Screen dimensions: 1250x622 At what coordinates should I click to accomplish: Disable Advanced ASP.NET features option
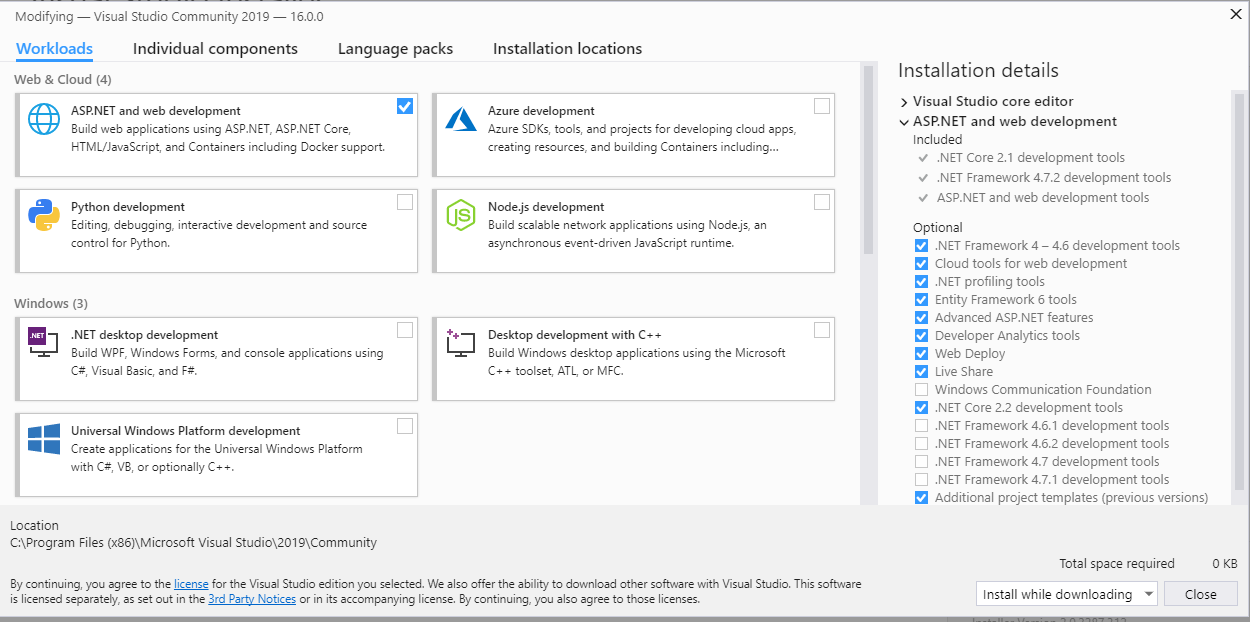(x=921, y=318)
